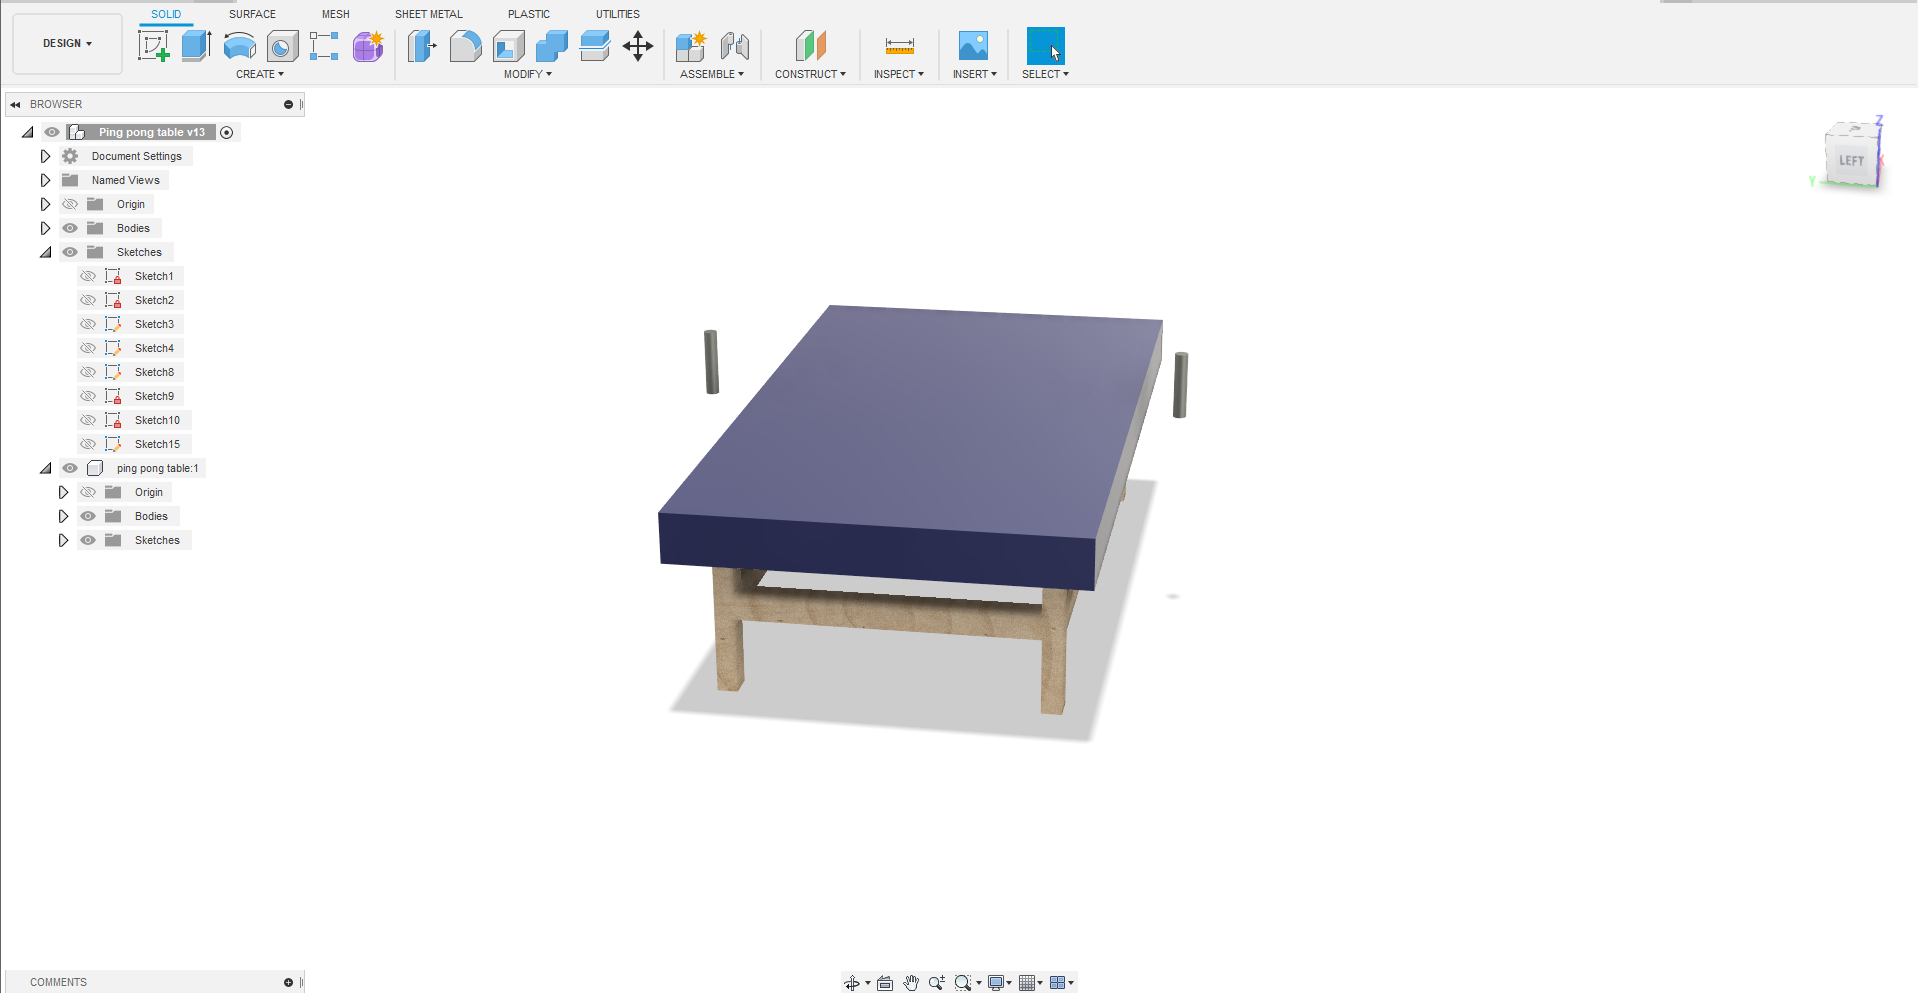Select the Pan tool in navigation bar
Image resolution: width=1918 pixels, height=993 pixels.
coord(911,983)
